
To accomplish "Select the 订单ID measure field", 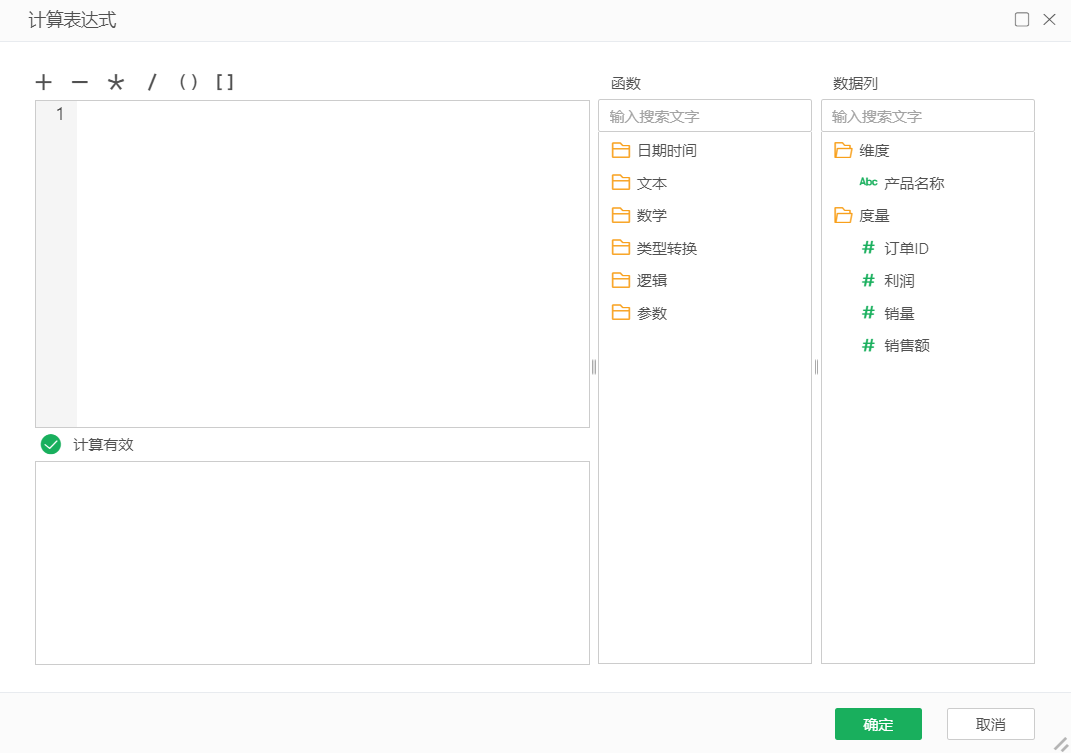I will click(x=906, y=248).
